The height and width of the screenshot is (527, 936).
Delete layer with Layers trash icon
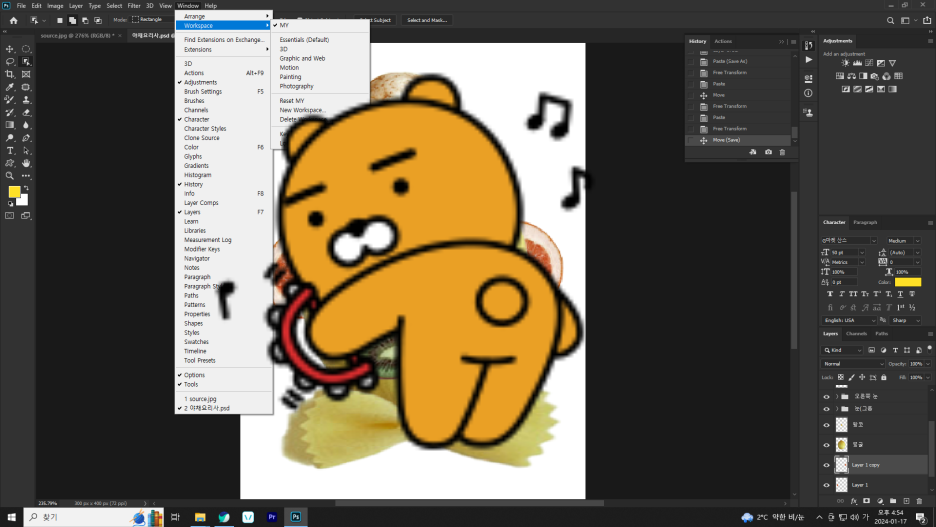pyautogui.click(x=919, y=501)
